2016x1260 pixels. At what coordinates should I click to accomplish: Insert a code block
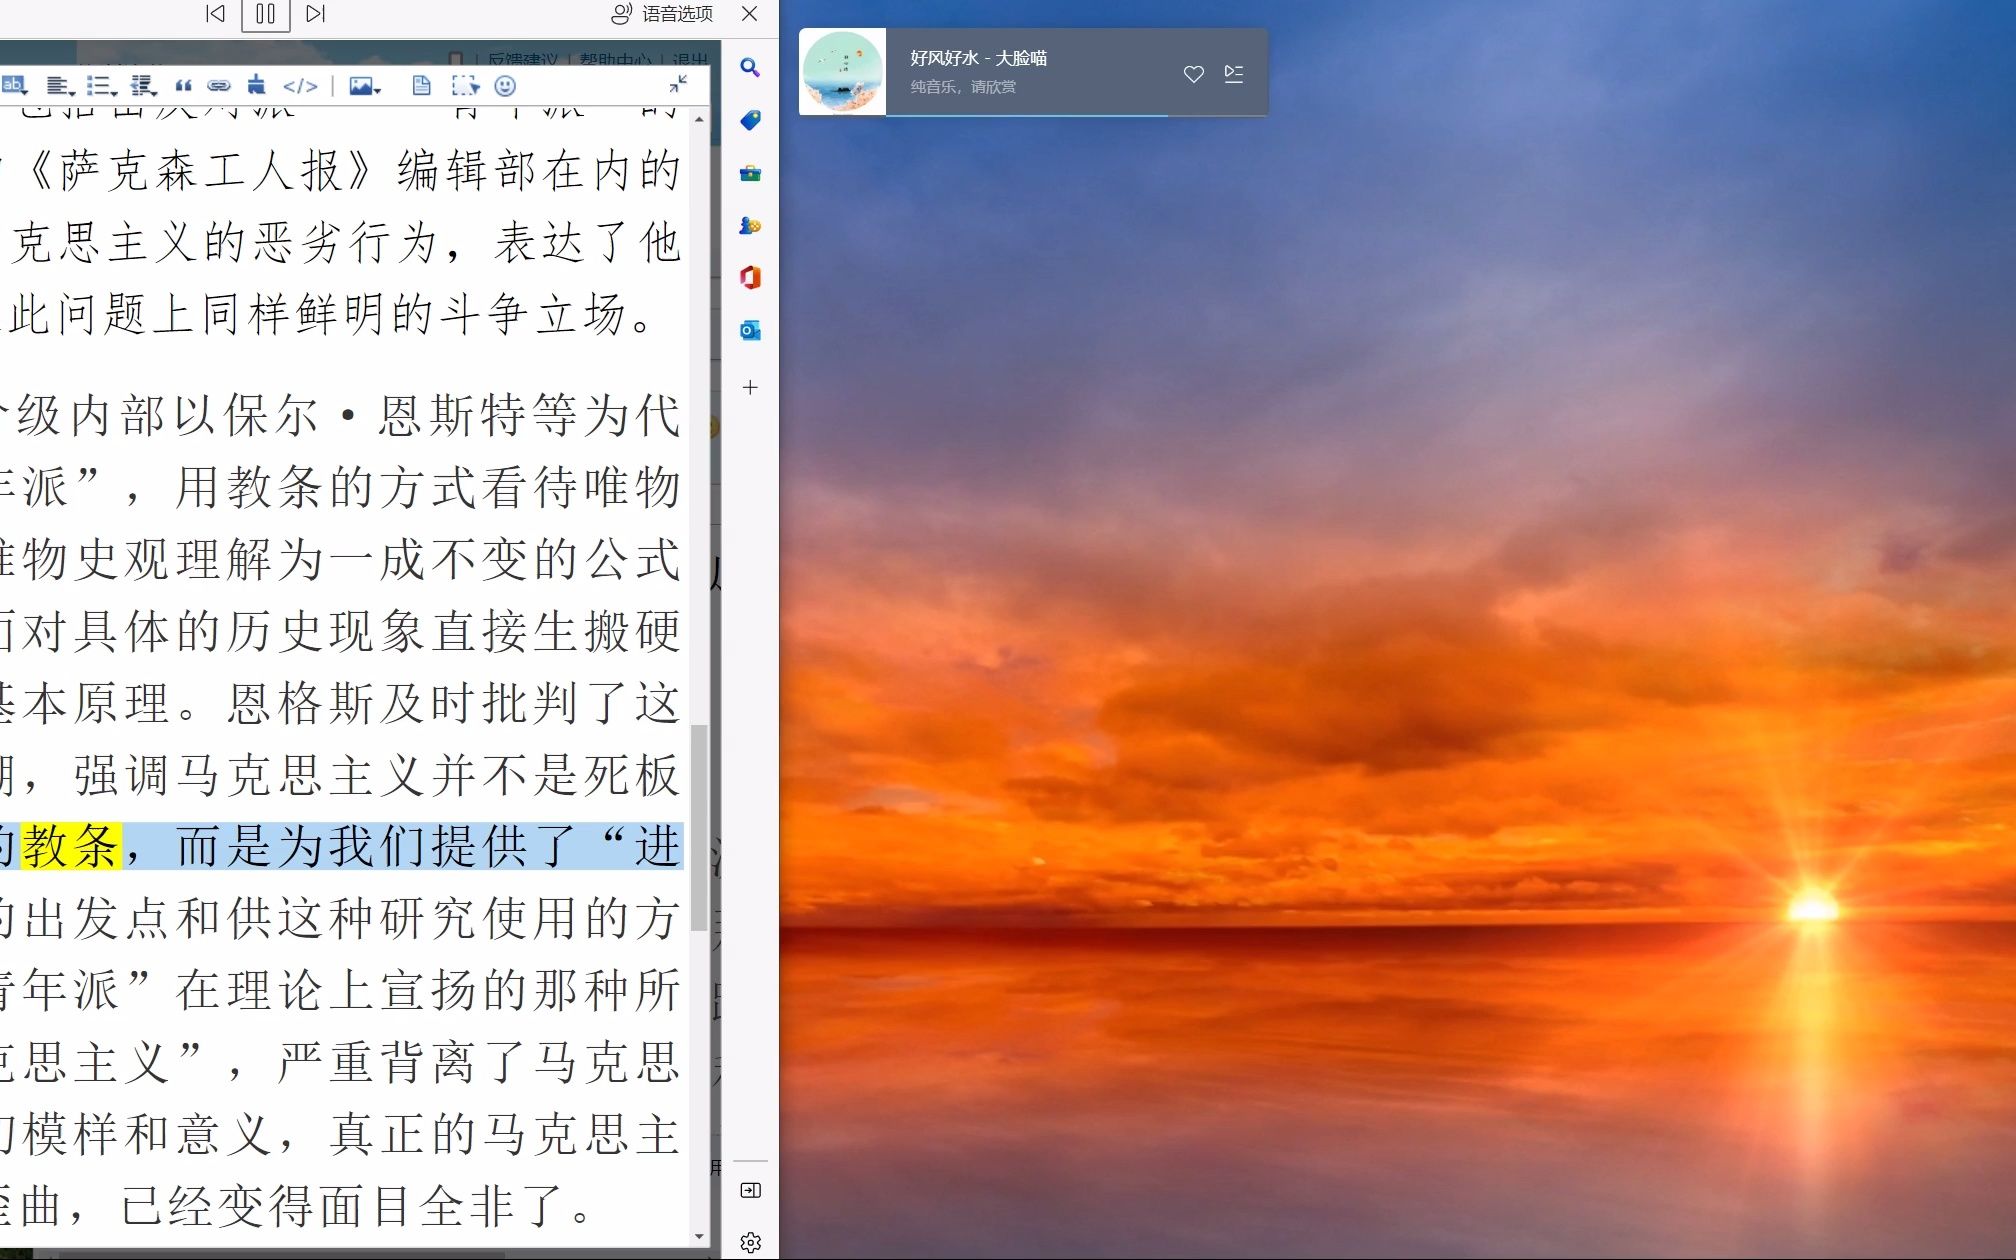pyautogui.click(x=300, y=86)
